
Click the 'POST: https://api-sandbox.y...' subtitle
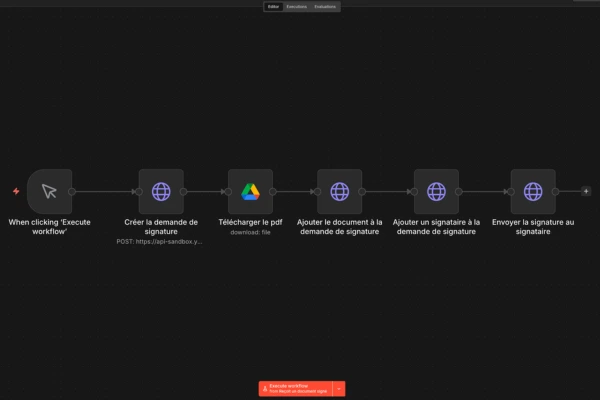pyautogui.click(x=159, y=242)
